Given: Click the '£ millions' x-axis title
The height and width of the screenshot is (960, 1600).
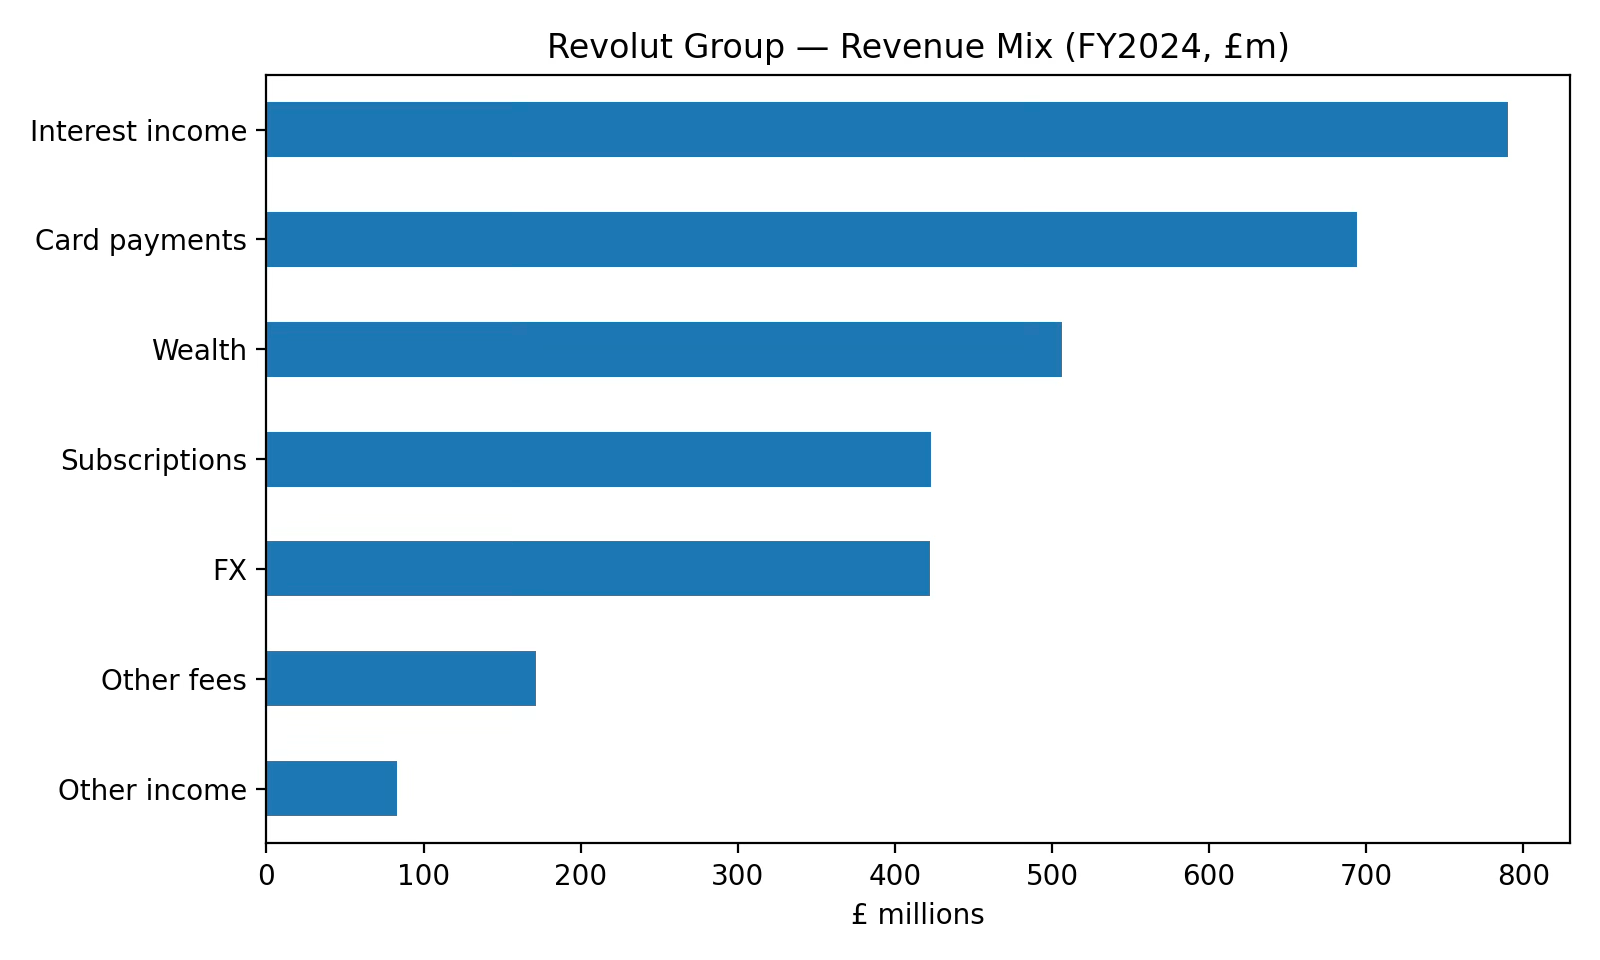Looking at the screenshot, I should coord(918,915).
